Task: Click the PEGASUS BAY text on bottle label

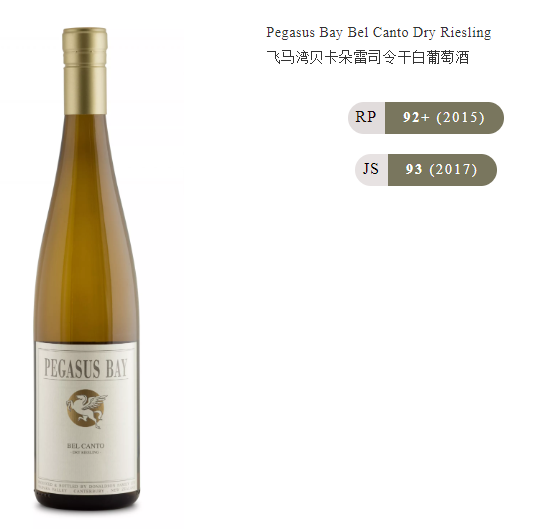Action: [86, 368]
